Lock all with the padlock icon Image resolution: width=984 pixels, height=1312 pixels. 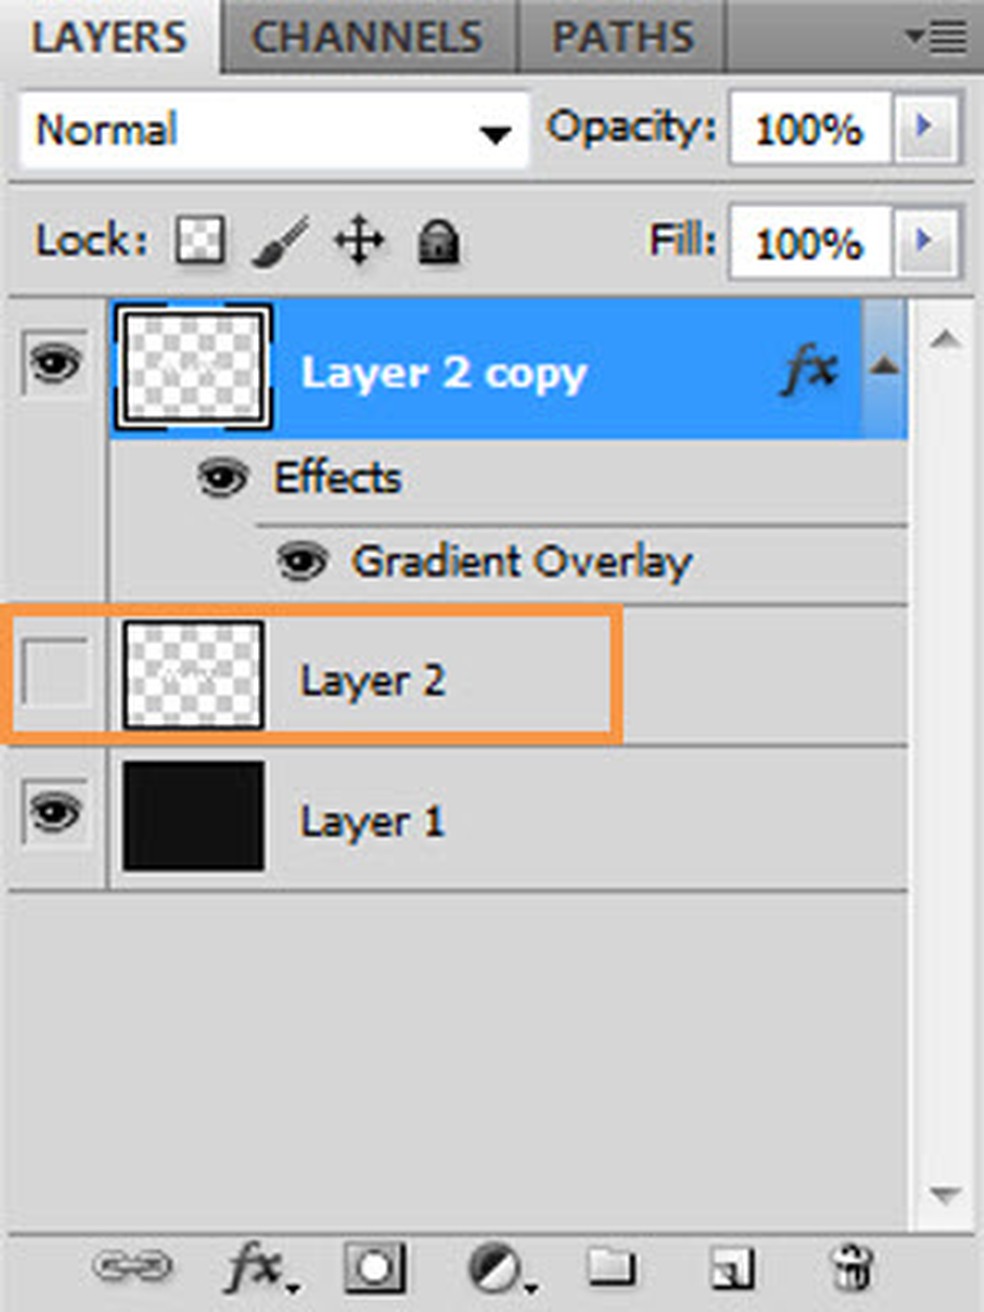point(437,242)
